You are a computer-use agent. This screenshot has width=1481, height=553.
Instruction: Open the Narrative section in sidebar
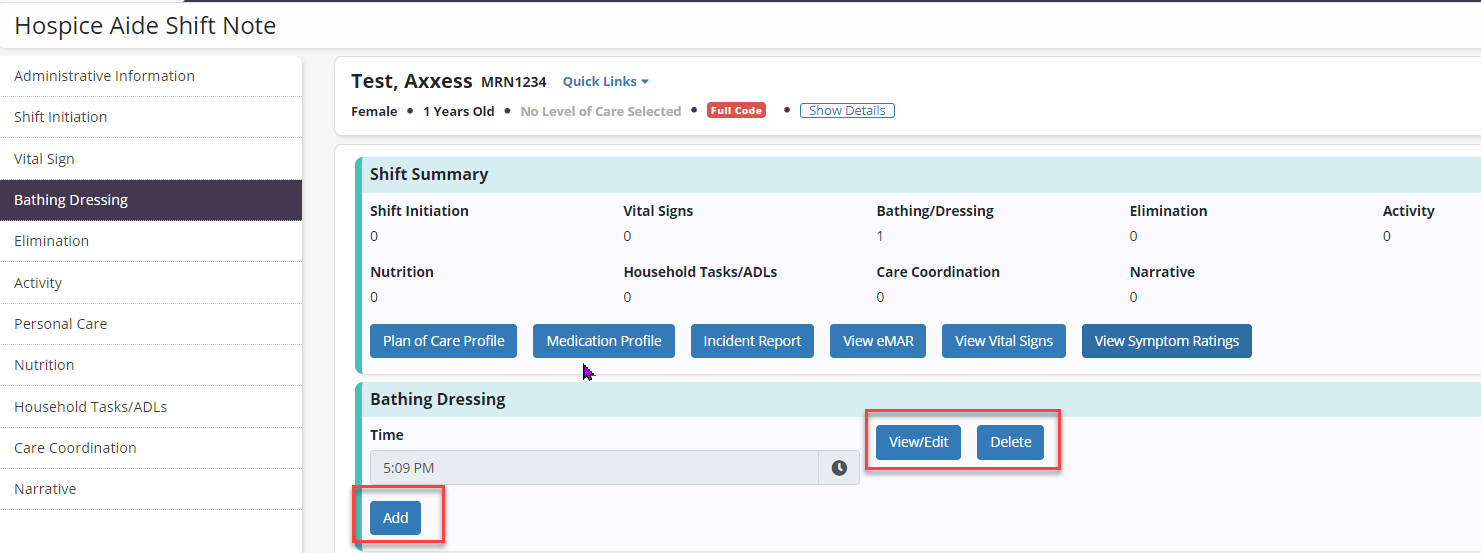[x=45, y=489]
